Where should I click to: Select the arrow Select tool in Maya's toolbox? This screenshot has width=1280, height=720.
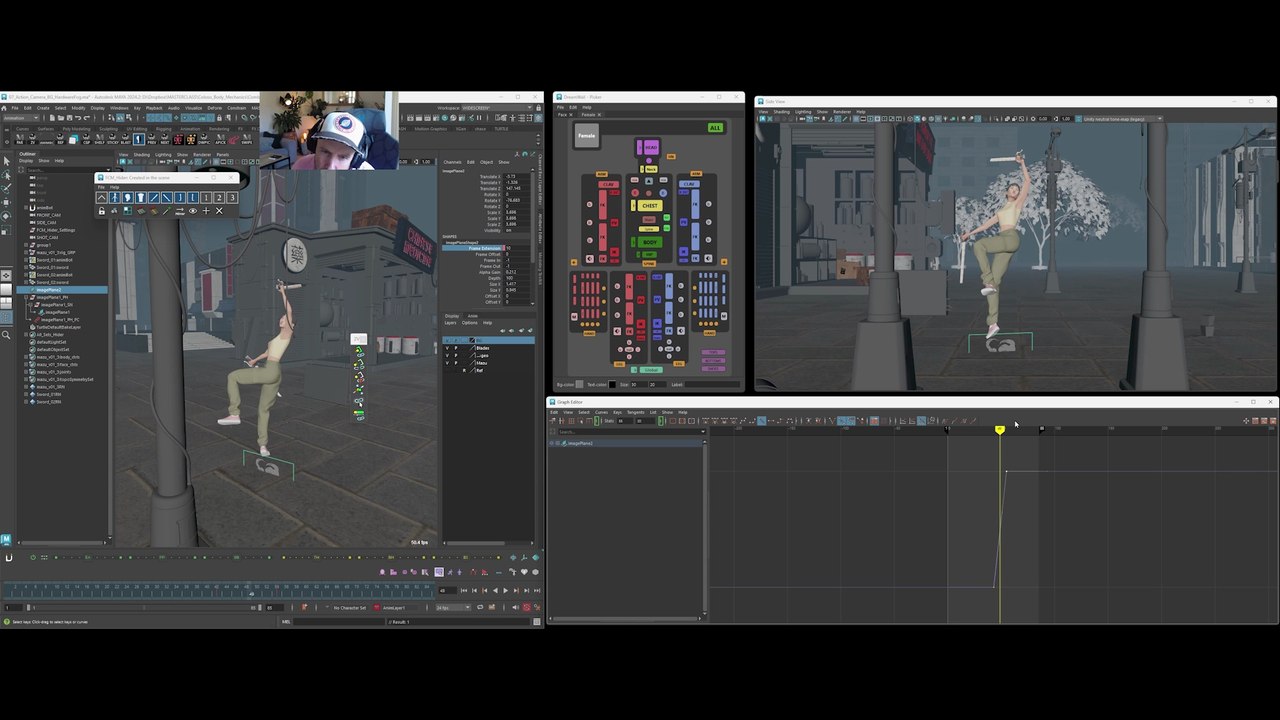[6, 162]
